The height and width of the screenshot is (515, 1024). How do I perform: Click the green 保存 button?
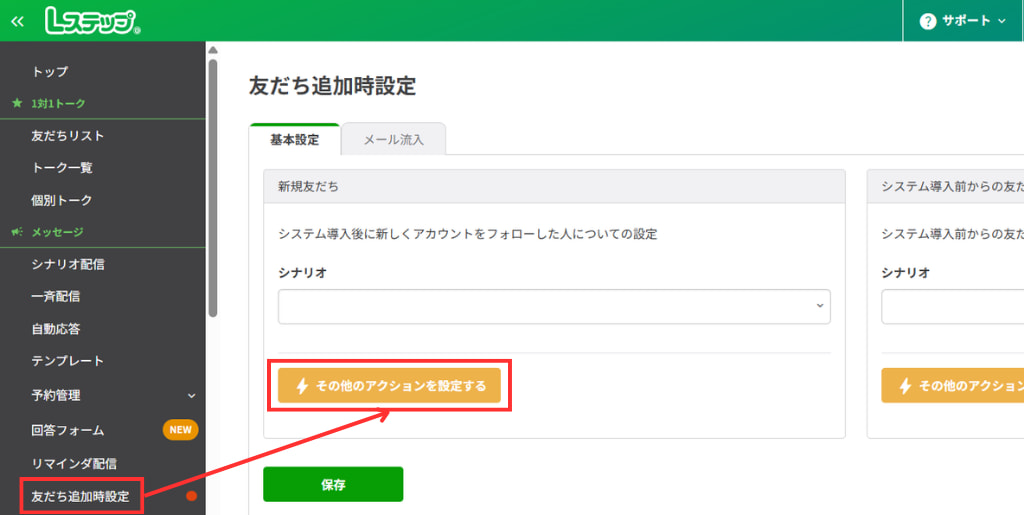click(333, 484)
